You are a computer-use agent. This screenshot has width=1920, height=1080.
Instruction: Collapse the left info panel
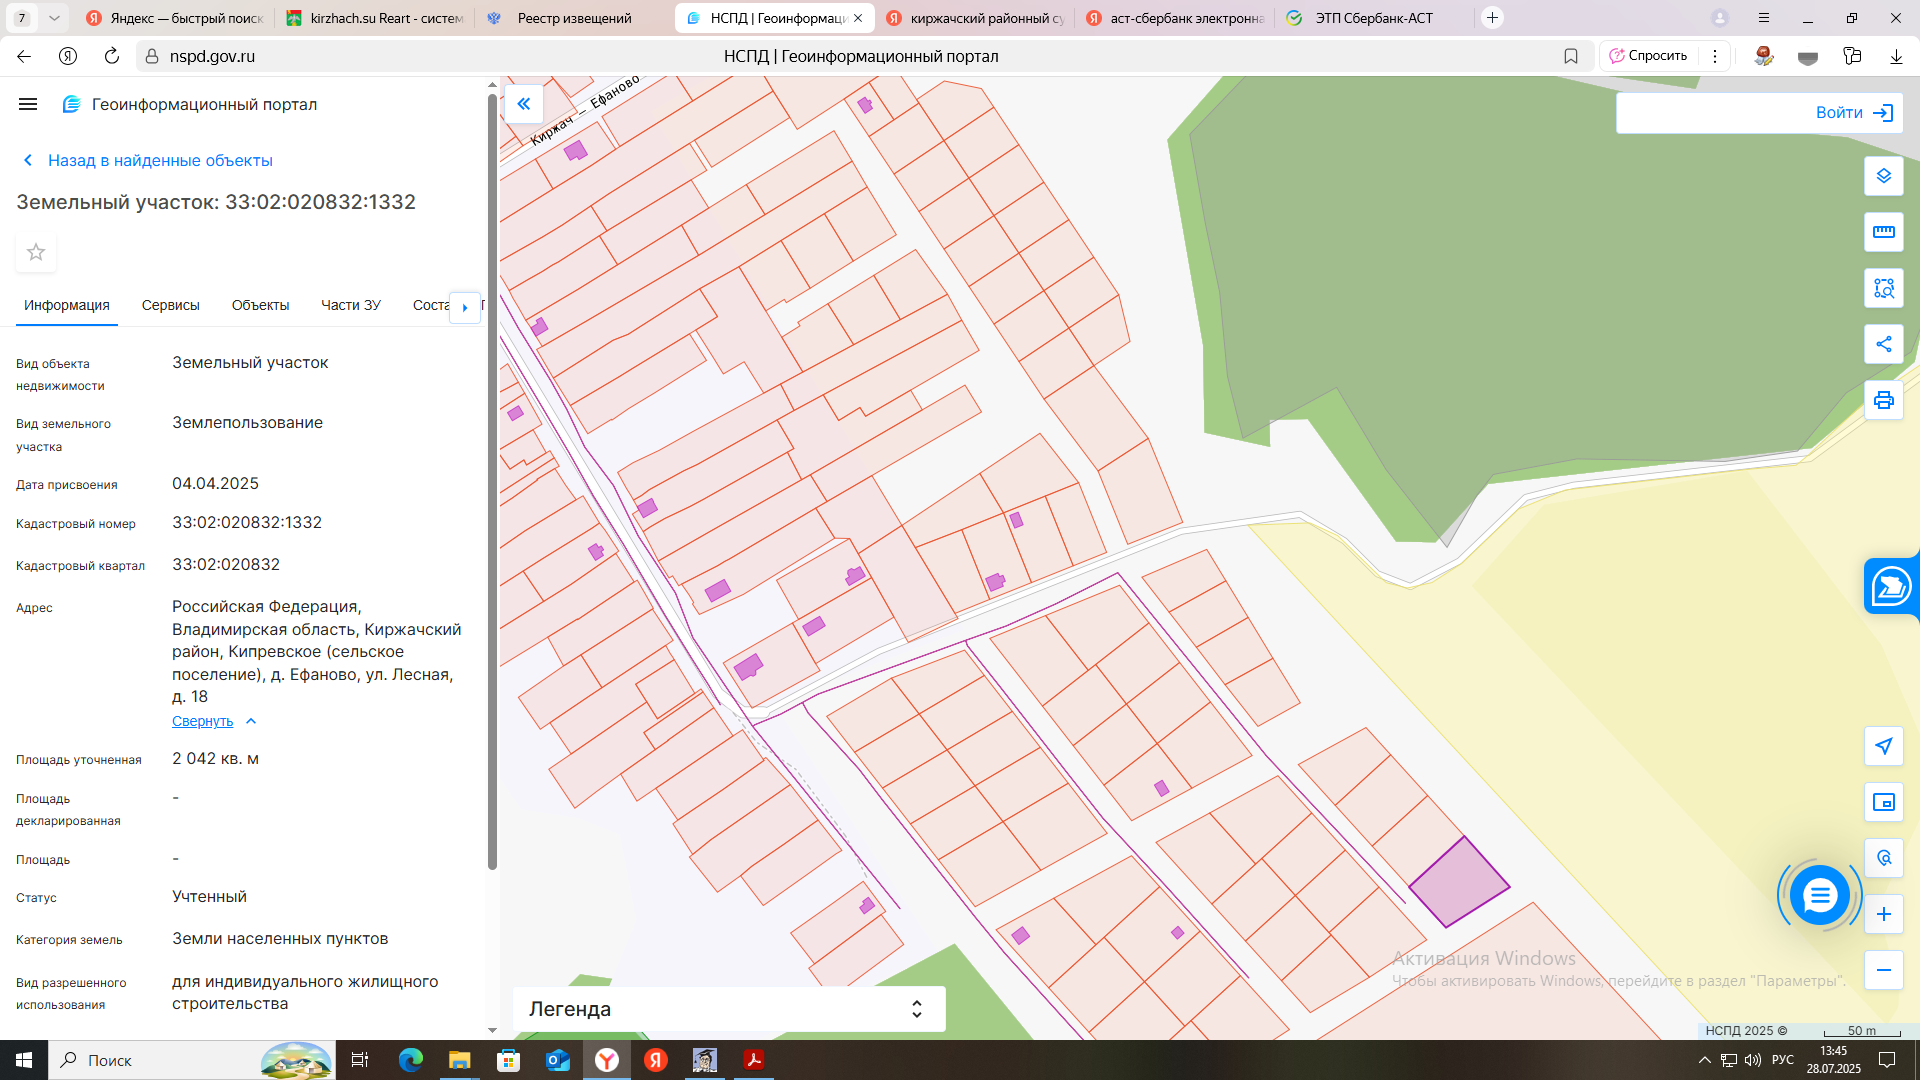pos(523,104)
